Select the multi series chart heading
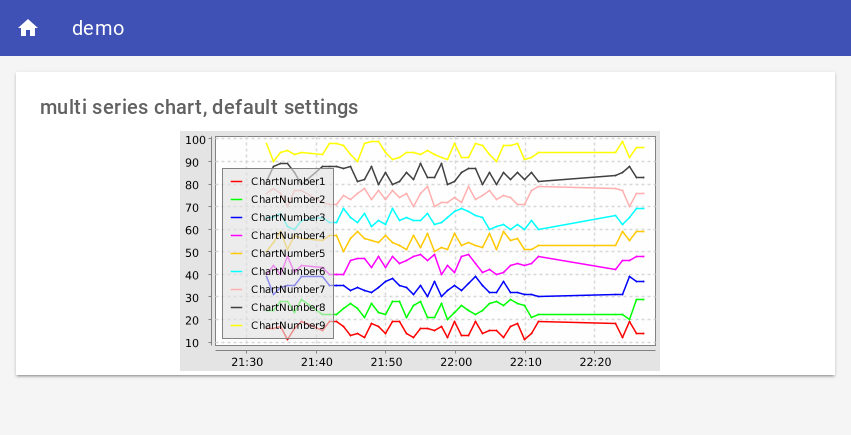Viewport: 851px width, 435px height. click(199, 107)
